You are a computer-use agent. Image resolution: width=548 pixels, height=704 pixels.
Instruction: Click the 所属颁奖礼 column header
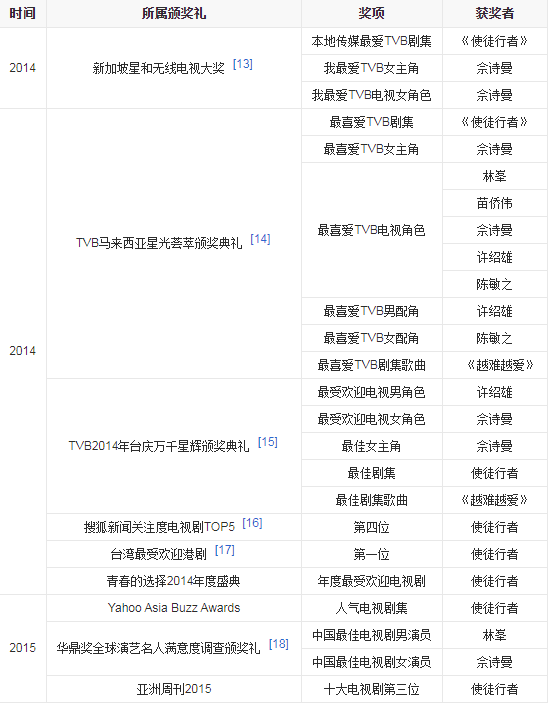pos(174,13)
